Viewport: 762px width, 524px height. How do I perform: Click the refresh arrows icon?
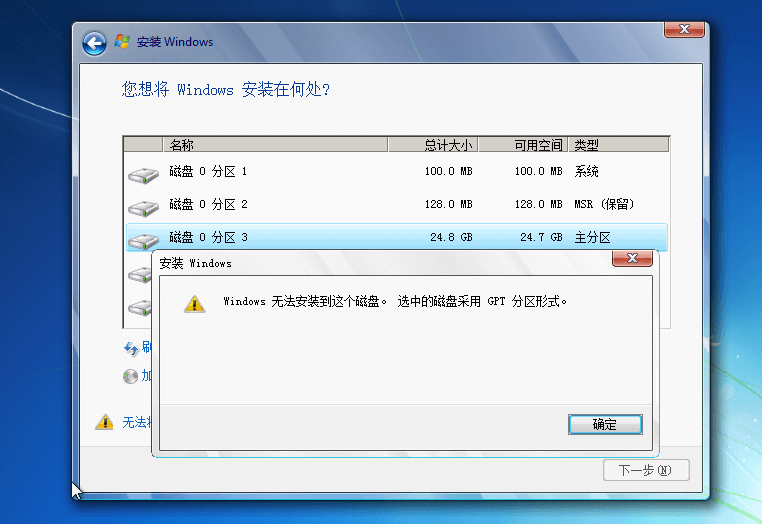[x=131, y=348]
